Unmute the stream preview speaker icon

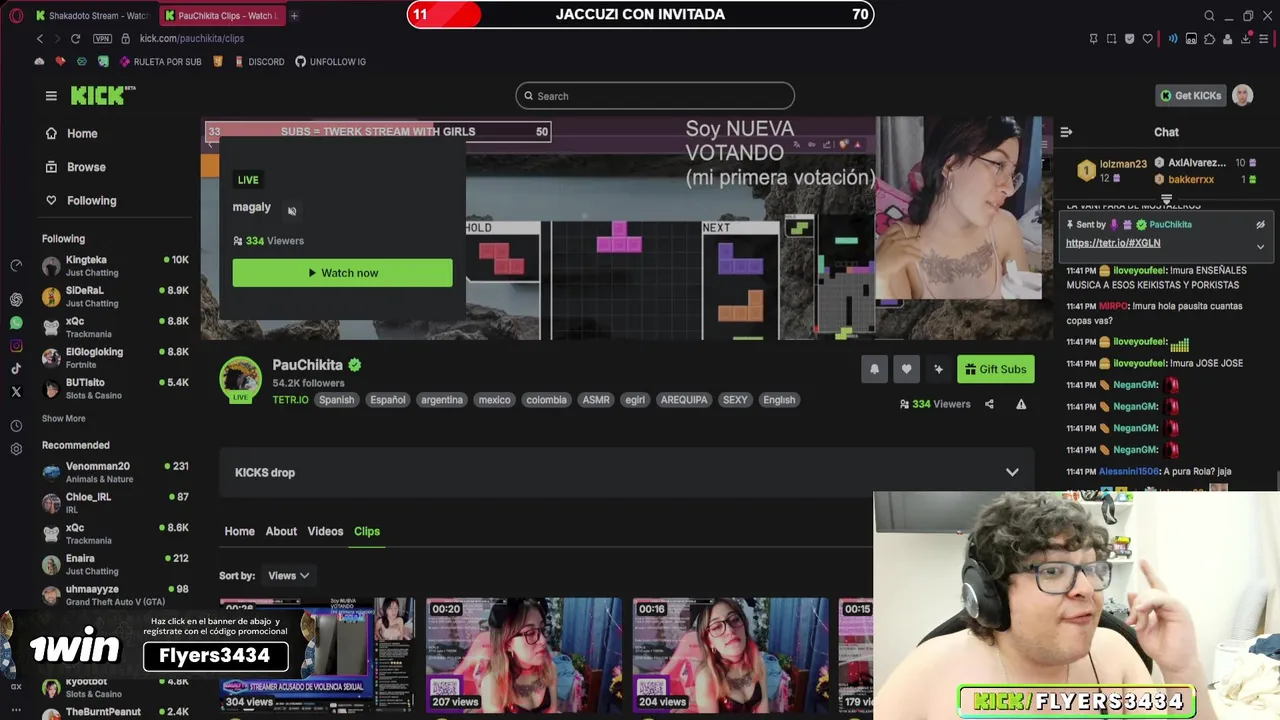[x=292, y=211]
